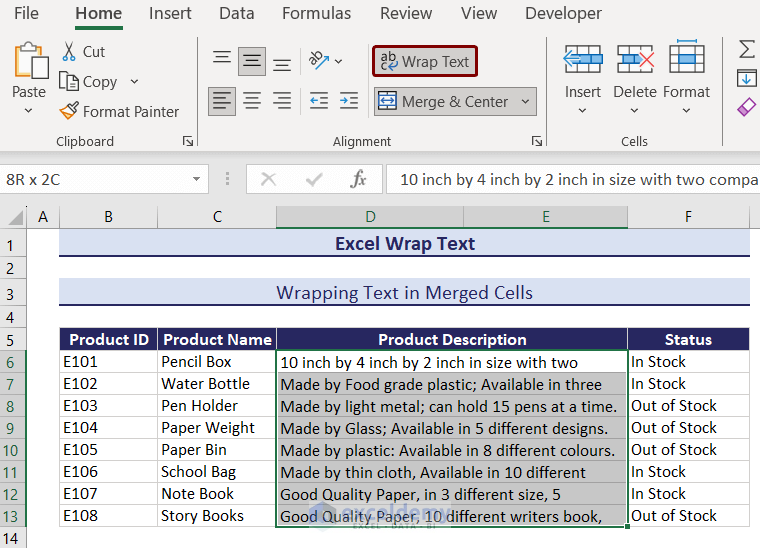Image resolution: width=760 pixels, height=548 pixels.
Task: Click the Fill down icon
Action: (x=746, y=78)
